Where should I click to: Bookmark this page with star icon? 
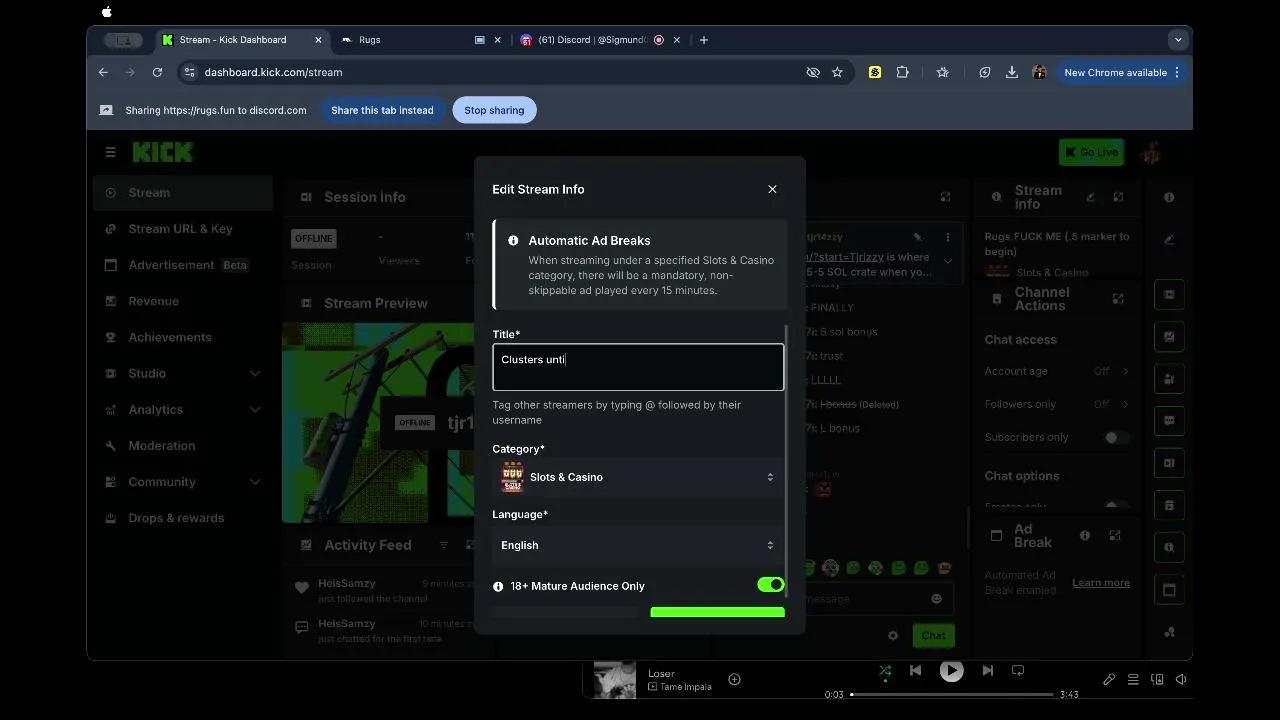(837, 72)
